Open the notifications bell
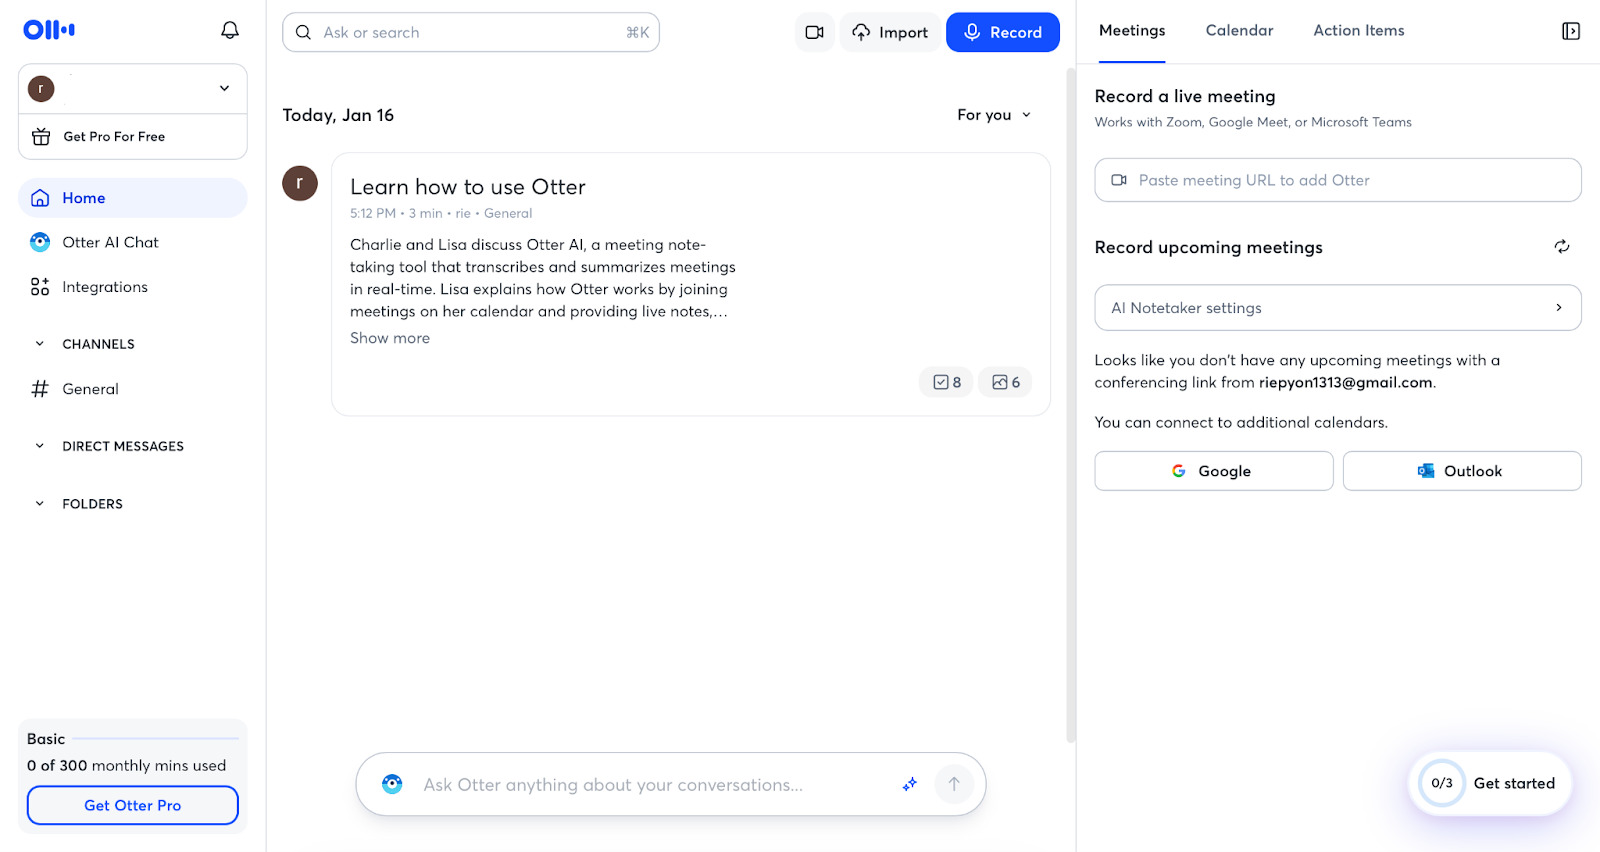The height and width of the screenshot is (852, 1600). (230, 31)
